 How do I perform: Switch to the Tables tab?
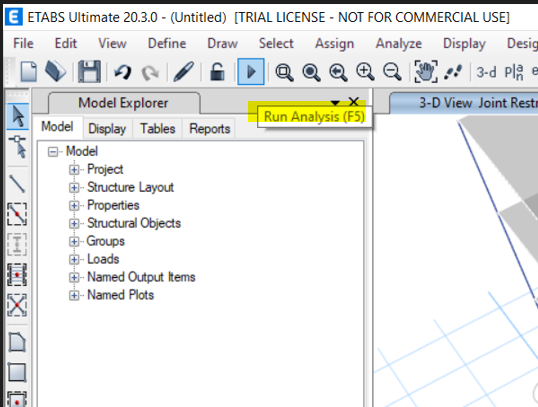[x=157, y=129]
